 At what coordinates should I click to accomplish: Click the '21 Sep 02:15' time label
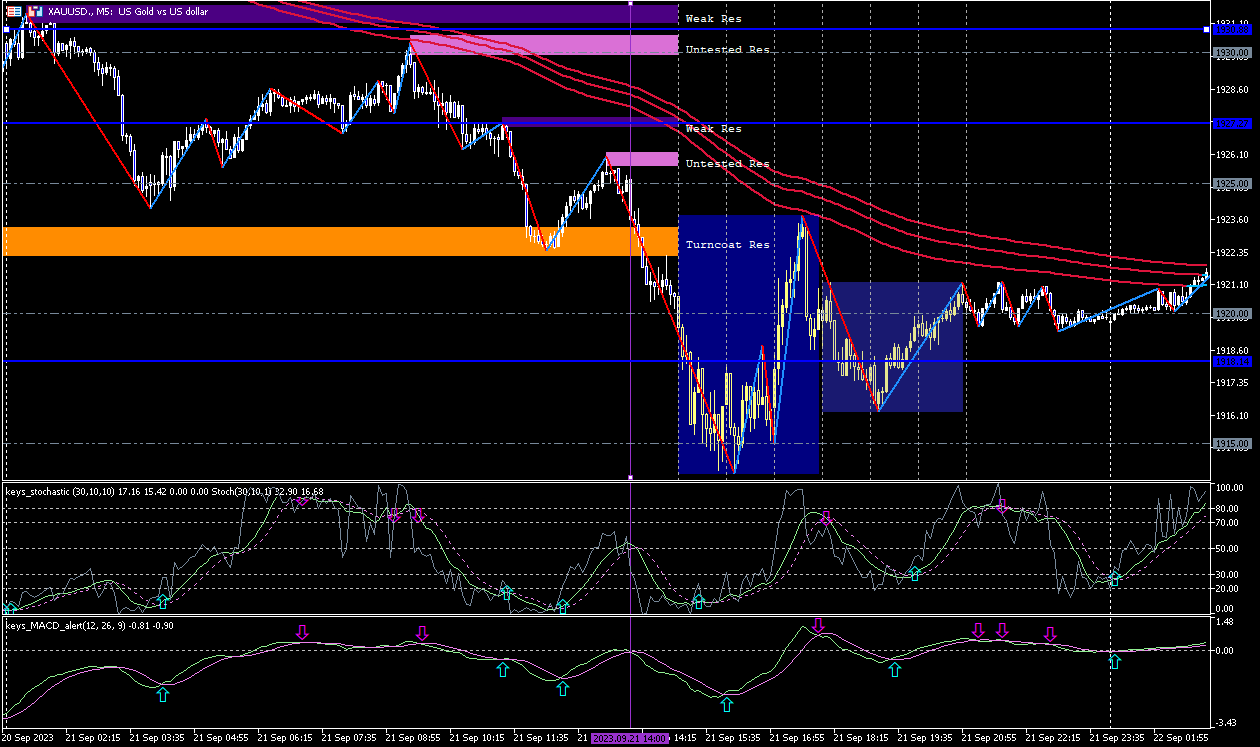tap(93, 738)
